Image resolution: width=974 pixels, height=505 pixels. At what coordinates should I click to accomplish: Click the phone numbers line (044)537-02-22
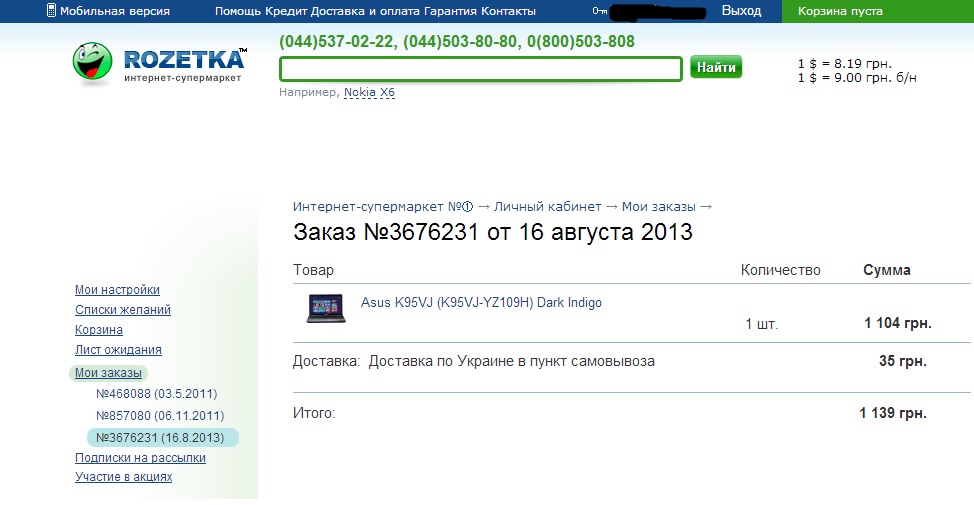tap(457, 42)
